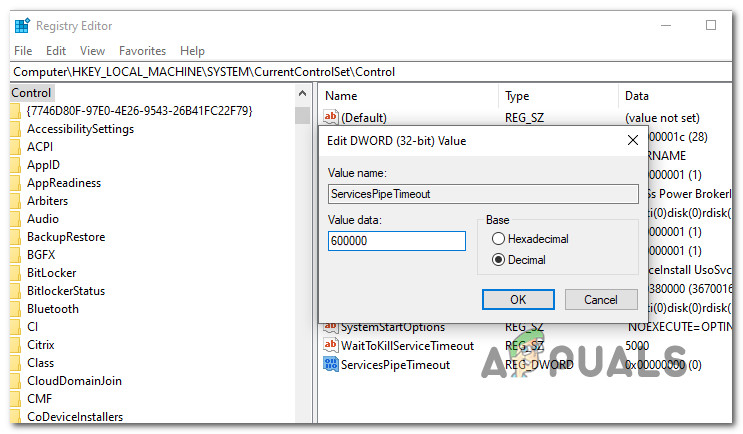Click the BitLocker folder icon
This screenshot has height=434, width=743.
pos(15,273)
